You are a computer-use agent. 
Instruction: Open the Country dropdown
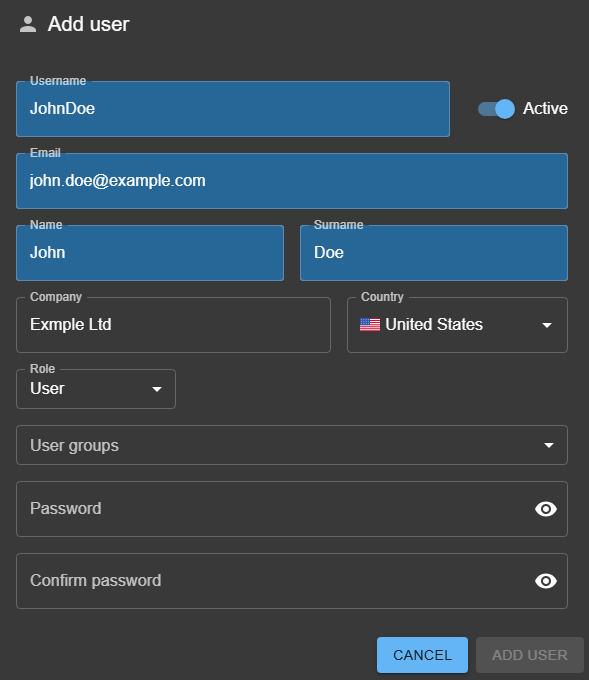[x=457, y=325]
